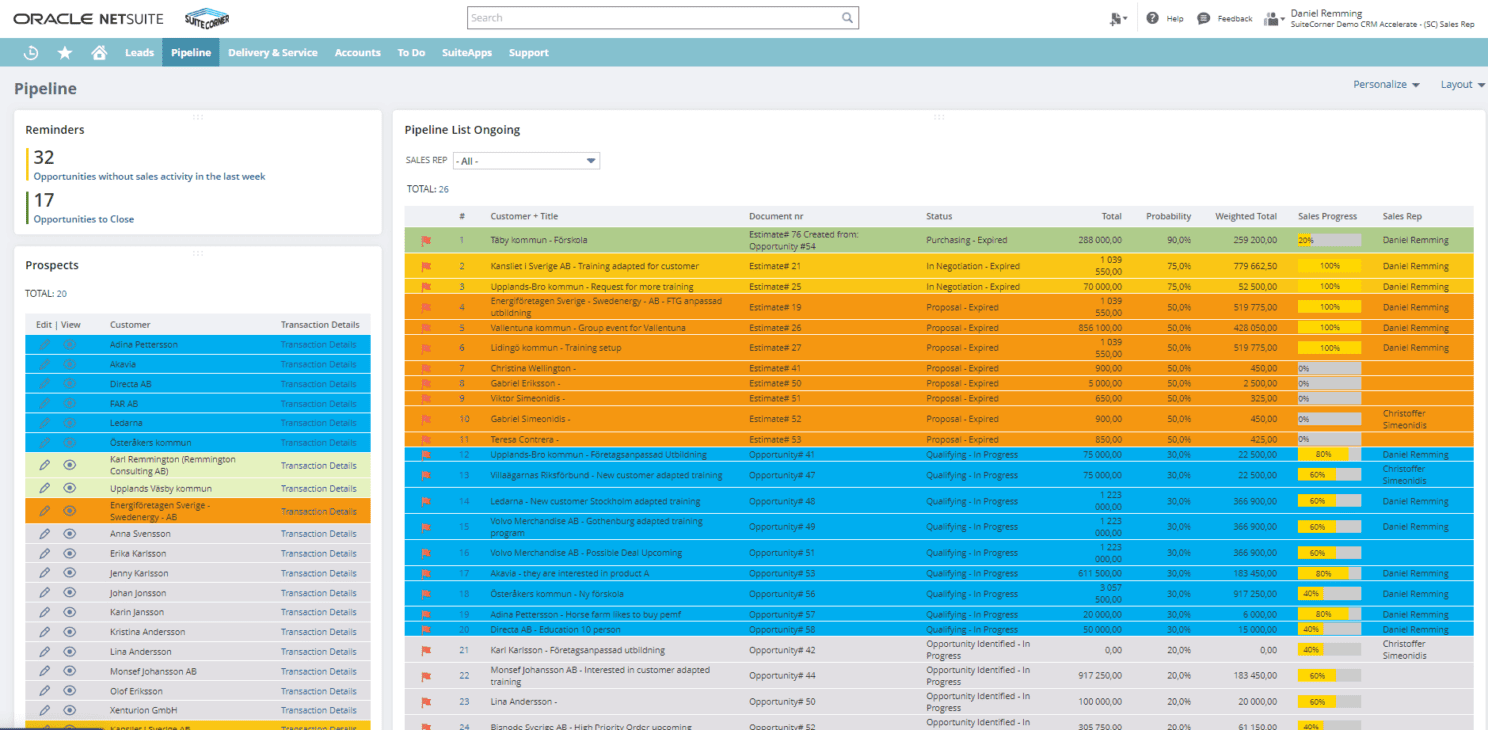Open the Delivery & Service tab
The width and height of the screenshot is (1488, 730).
coord(272,53)
